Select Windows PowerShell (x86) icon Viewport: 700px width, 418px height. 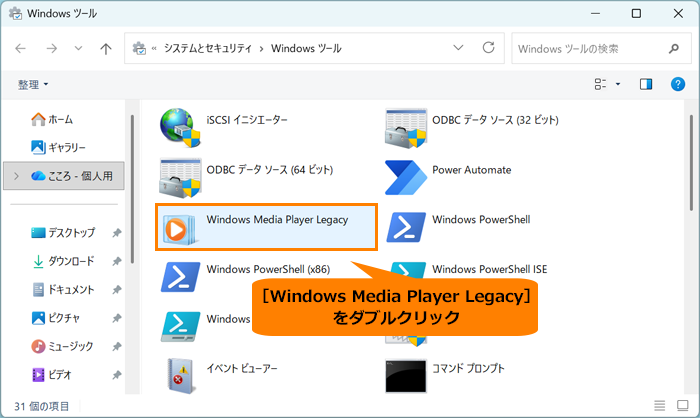pyautogui.click(x=180, y=277)
